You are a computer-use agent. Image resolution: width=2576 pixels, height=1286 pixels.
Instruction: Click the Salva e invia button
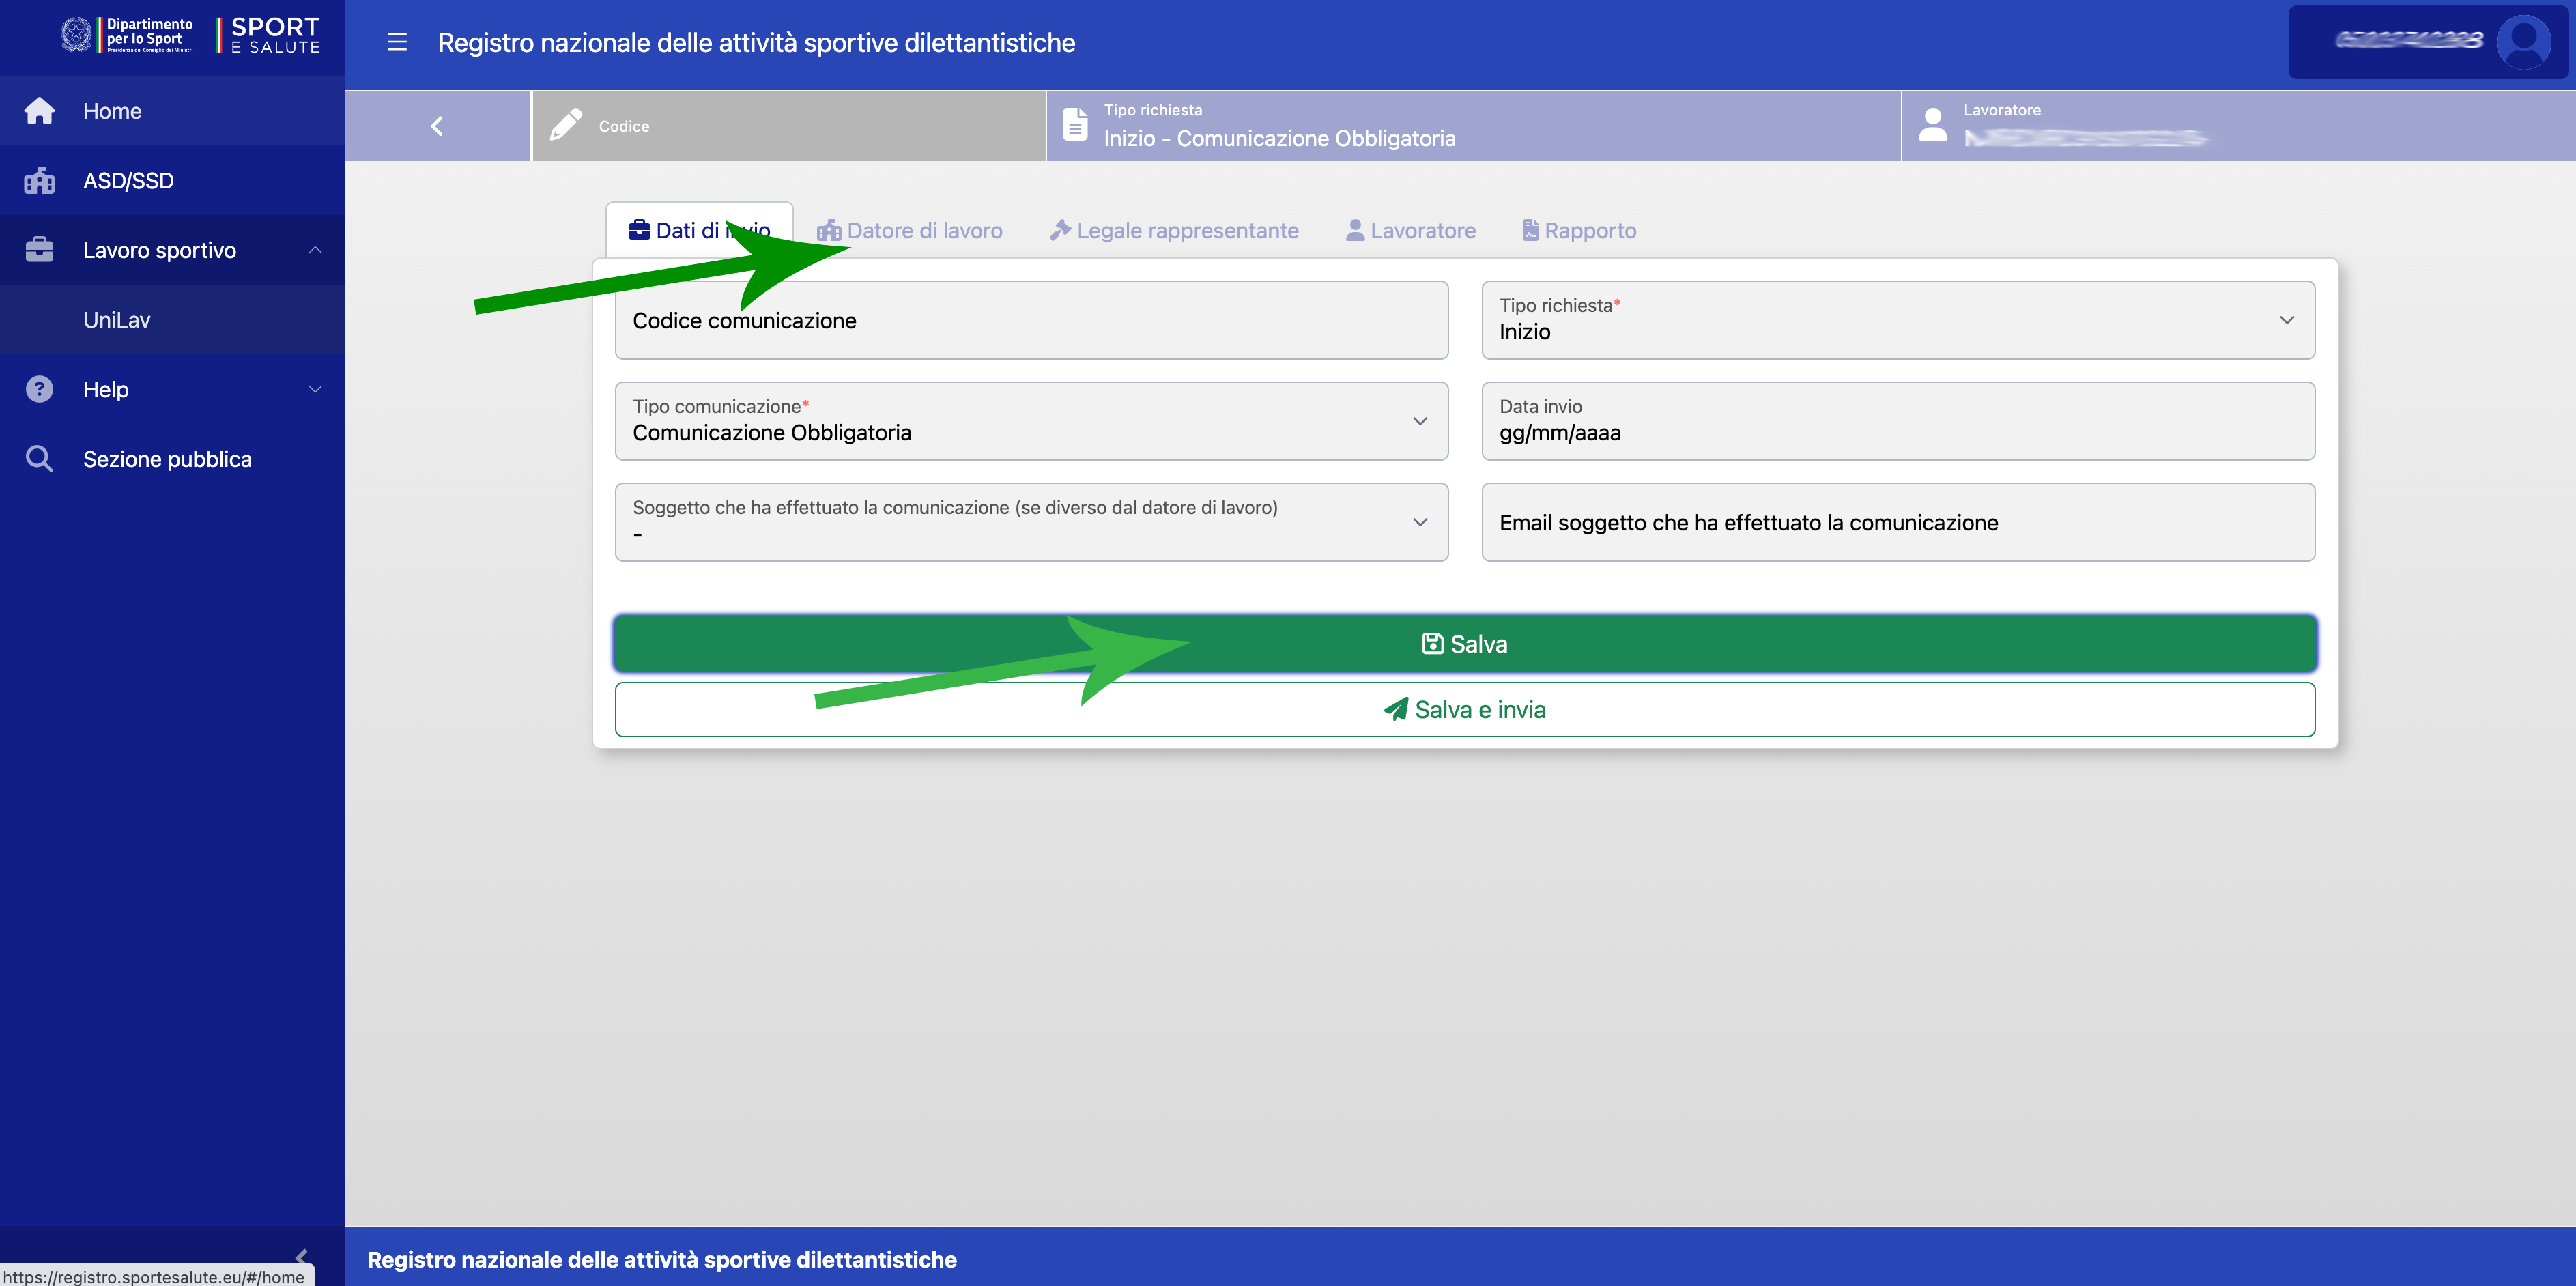pyautogui.click(x=1464, y=710)
